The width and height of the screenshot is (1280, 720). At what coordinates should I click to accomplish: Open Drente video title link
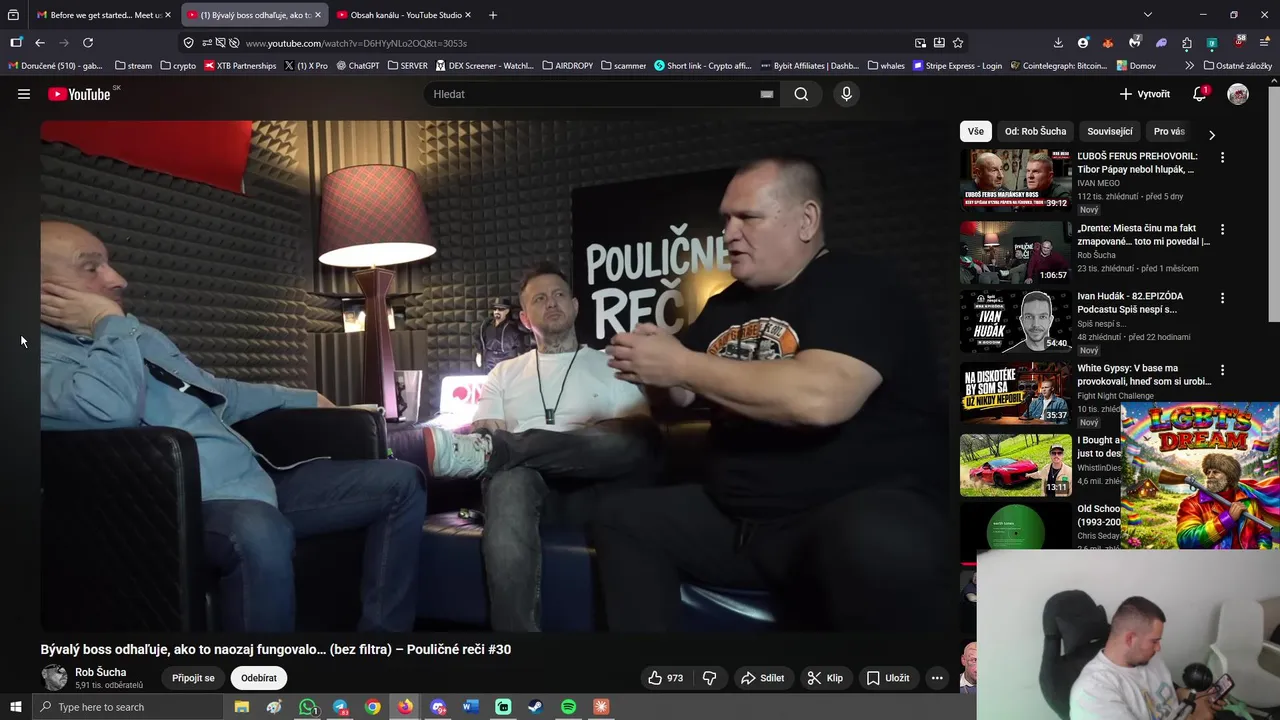[1143, 234]
